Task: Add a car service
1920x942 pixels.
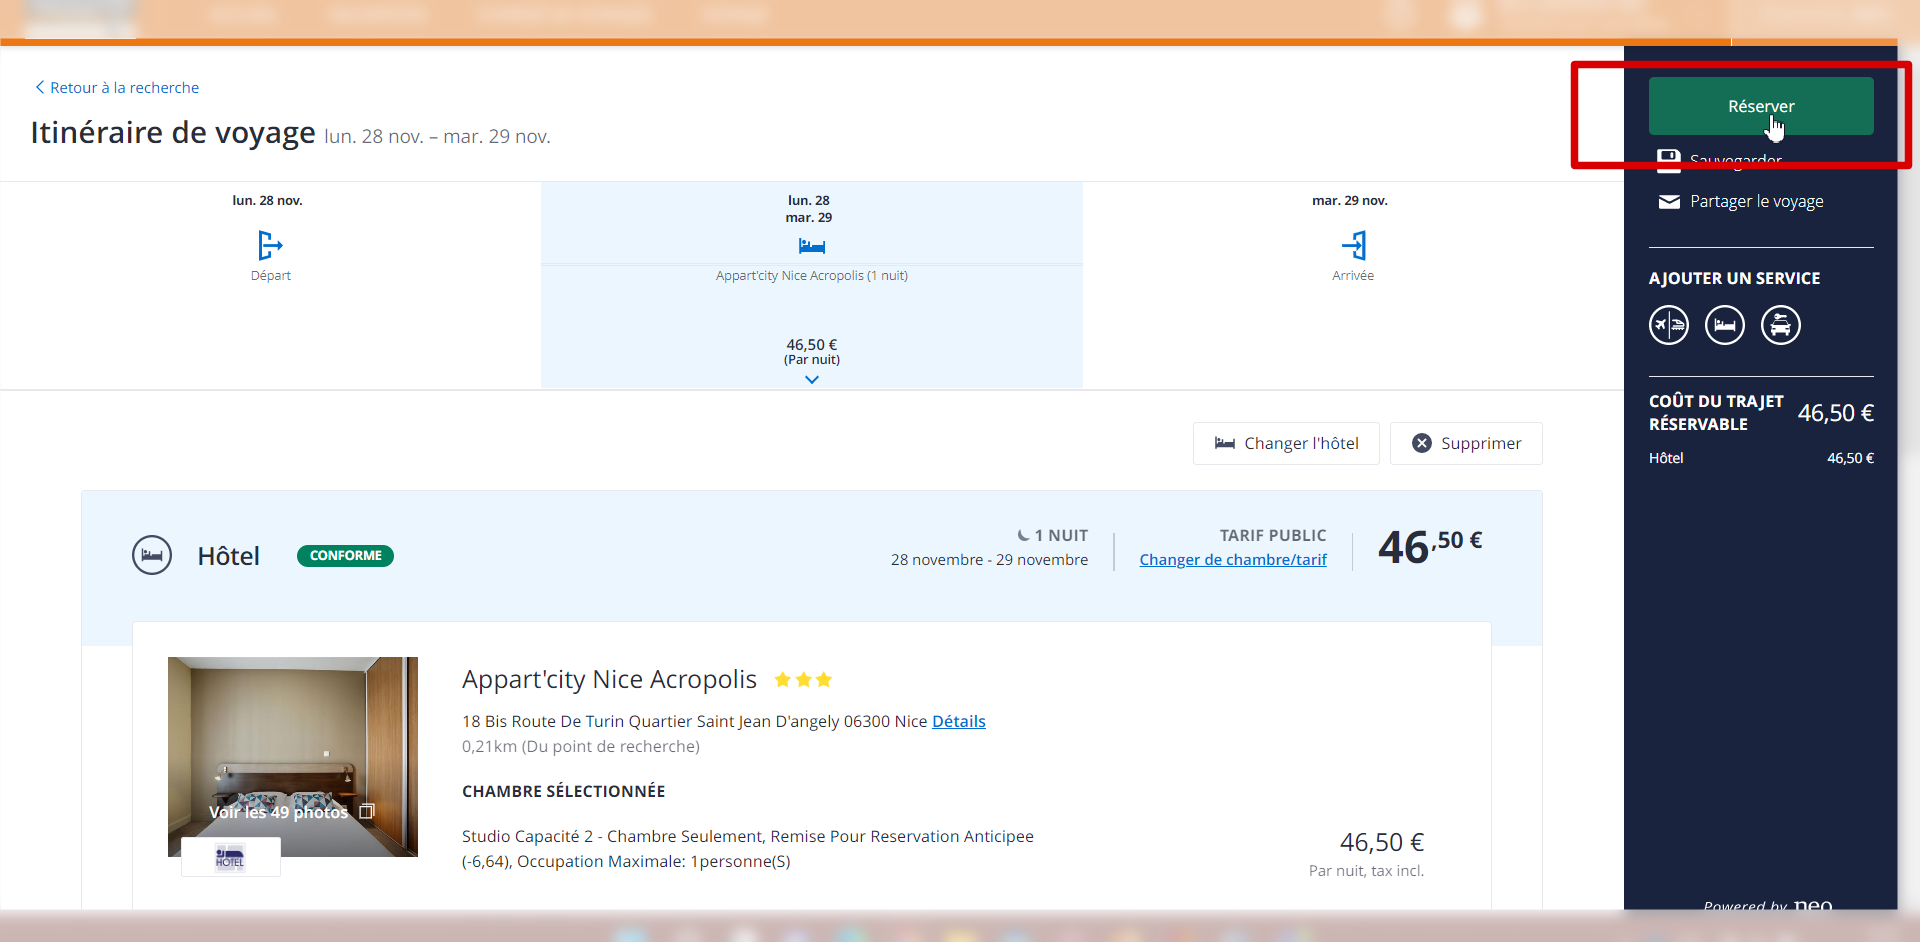Action: point(1781,325)
